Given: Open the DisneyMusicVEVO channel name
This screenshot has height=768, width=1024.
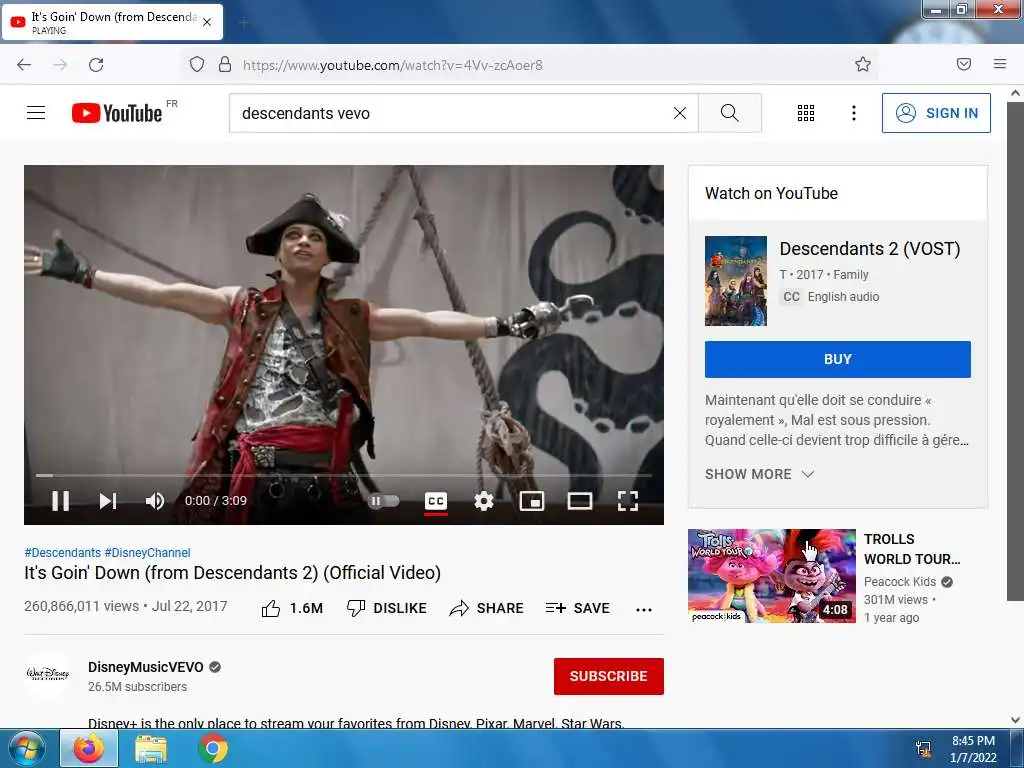Looking at the screenshot, I should click(146, 667).
